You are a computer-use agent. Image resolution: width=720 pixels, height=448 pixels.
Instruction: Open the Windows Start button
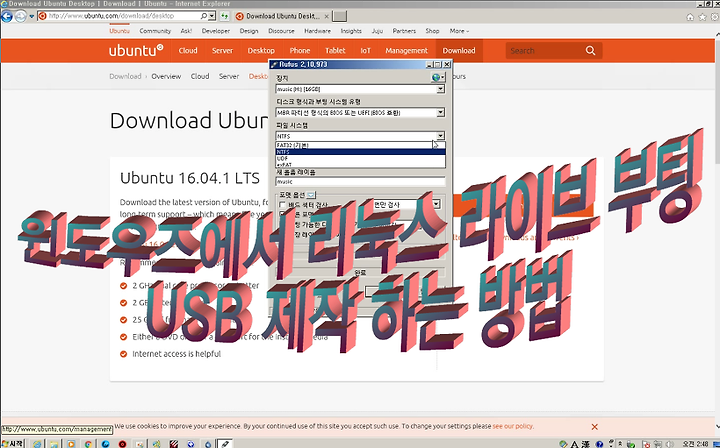pos(13,443)
